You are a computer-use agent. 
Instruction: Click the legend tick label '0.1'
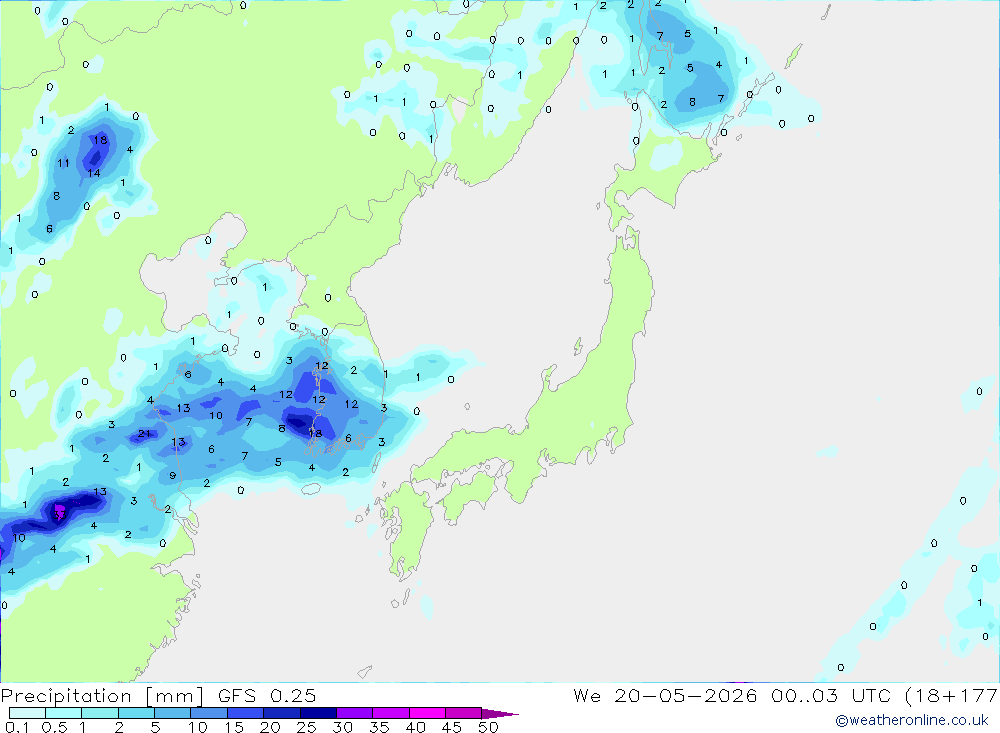[x=17, y=727]
